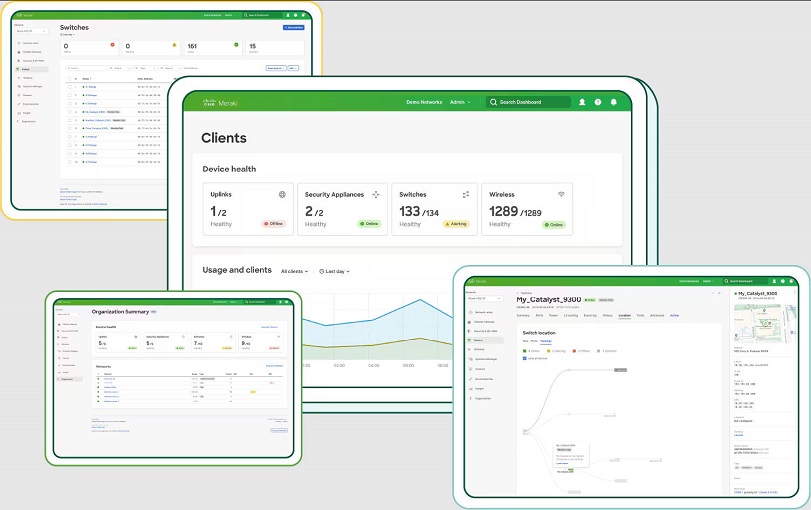
Task: Click the Cisco Meraki logo
Action: coord(217,102)
